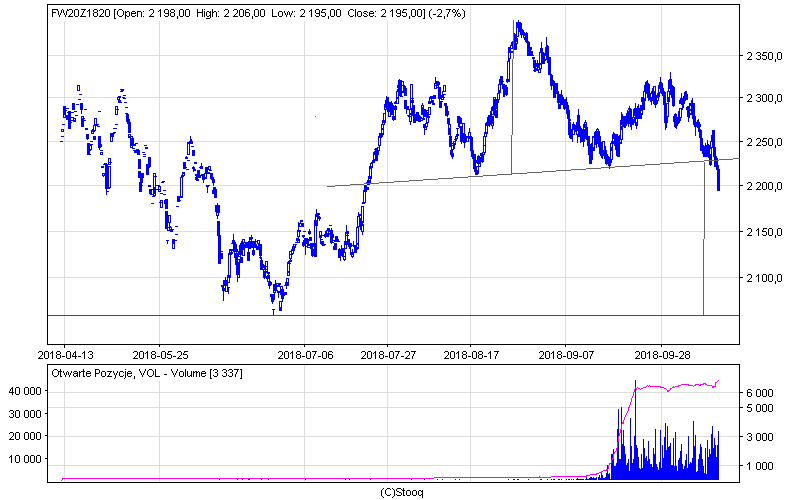Viewport: 800px width, 500px height.
Task: Click the 10 000 open-interest axis label
Action: point(25,459)
